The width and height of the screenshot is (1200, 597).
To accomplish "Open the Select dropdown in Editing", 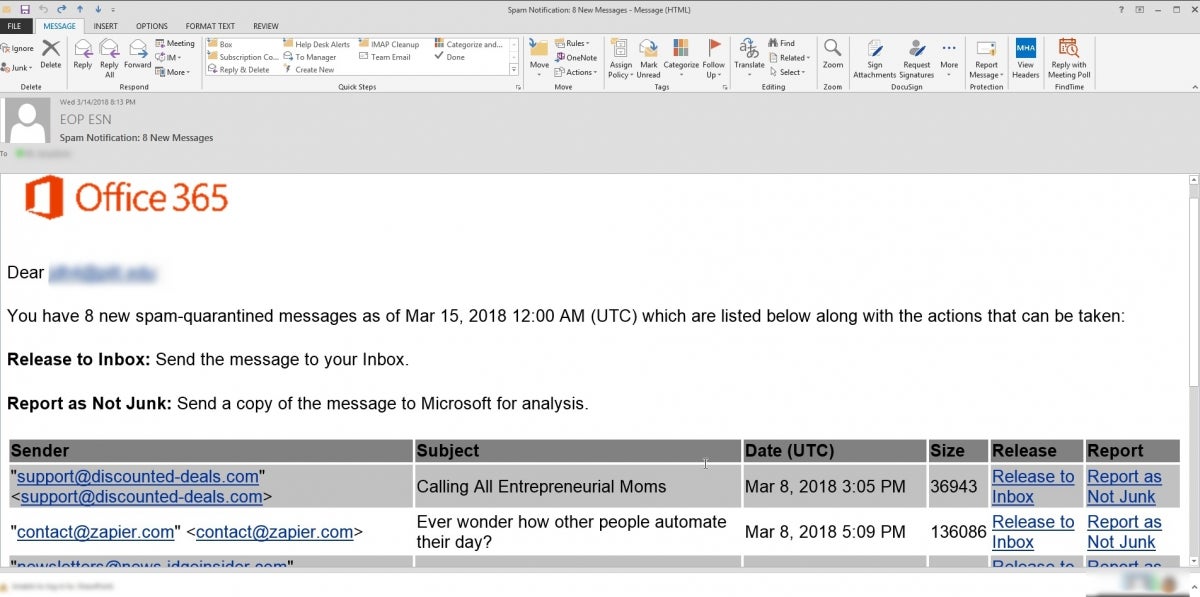I will (x=787, y=72).
